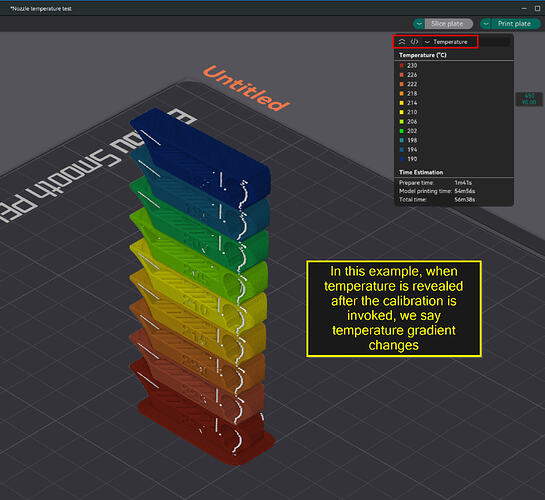545x500 pixels.
Task: Click the 190 degree dark blue color swatch
Action: (402, 159)
